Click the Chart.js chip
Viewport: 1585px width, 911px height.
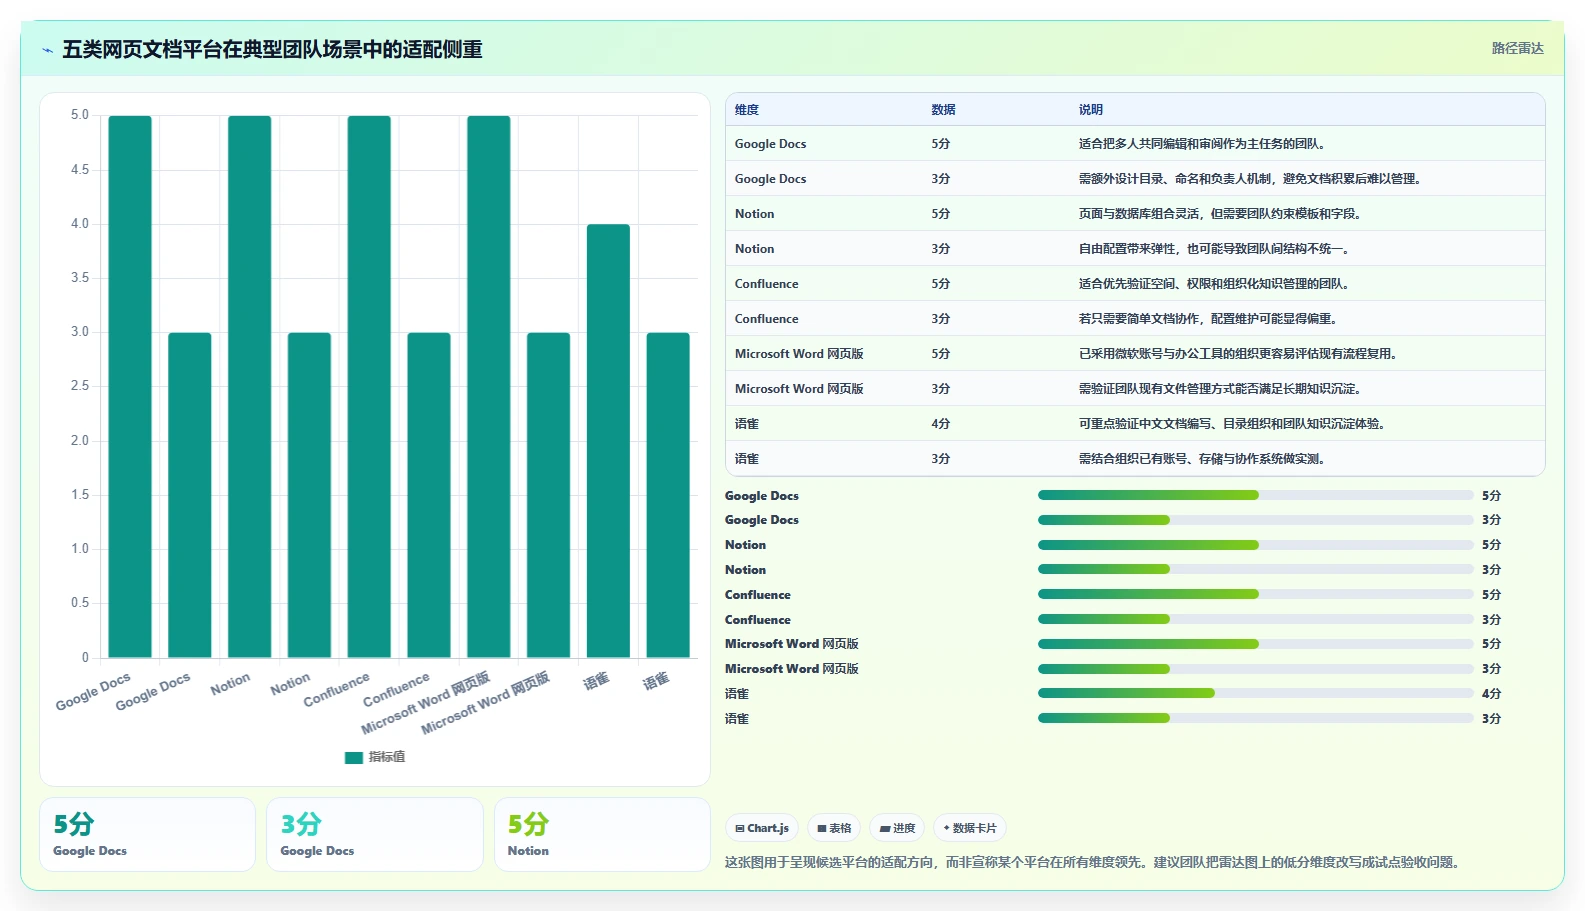tap(762, 828)
